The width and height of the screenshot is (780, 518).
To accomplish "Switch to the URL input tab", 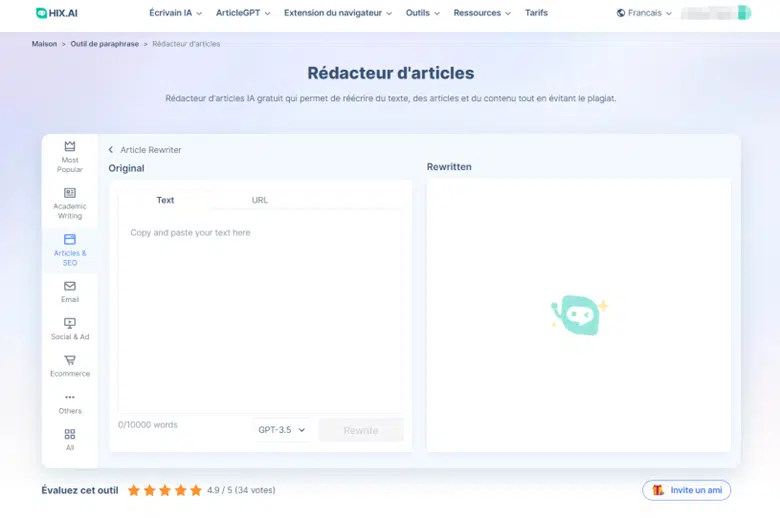I will [260, 200].
